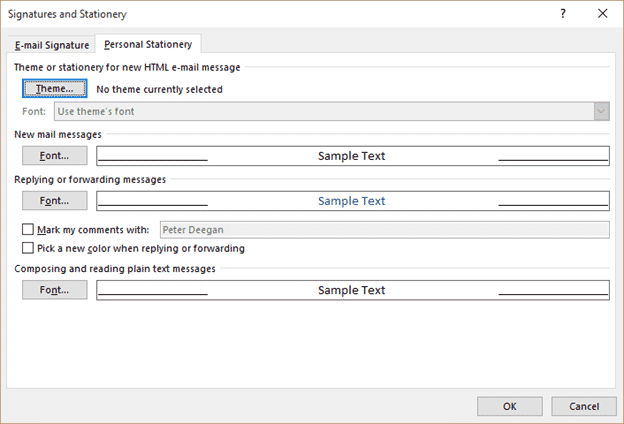This screenshot has height=424, width=624.
Task: Close the Signatures and Stationery dialog
Action: [601, 14]
